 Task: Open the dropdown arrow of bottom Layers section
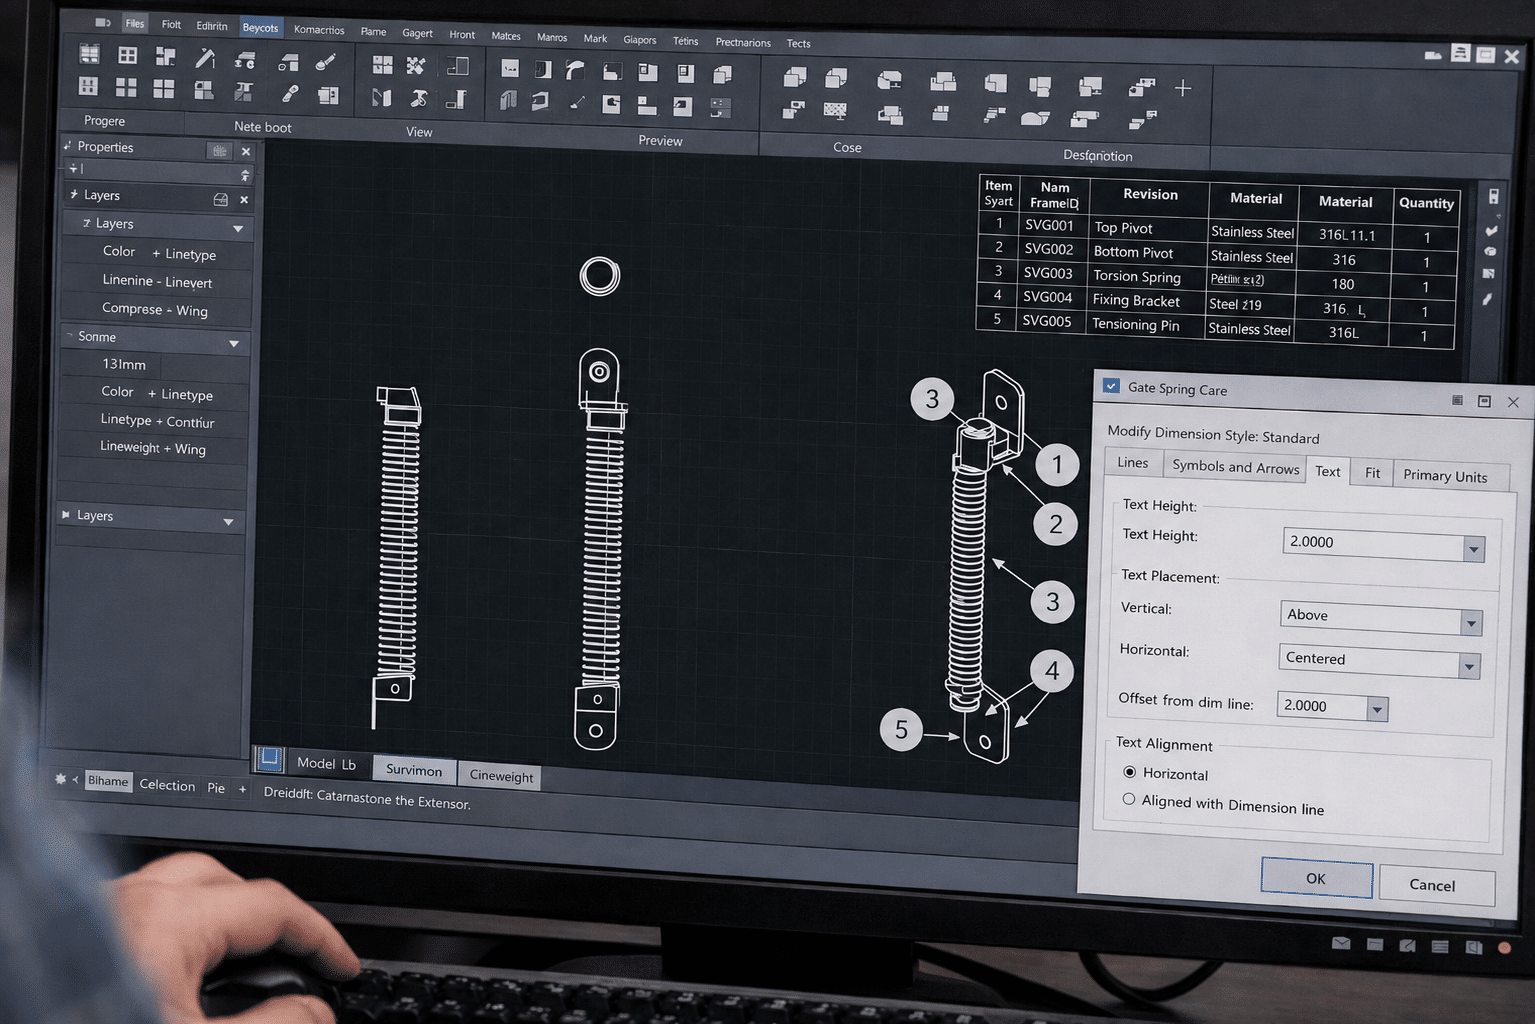228,522
